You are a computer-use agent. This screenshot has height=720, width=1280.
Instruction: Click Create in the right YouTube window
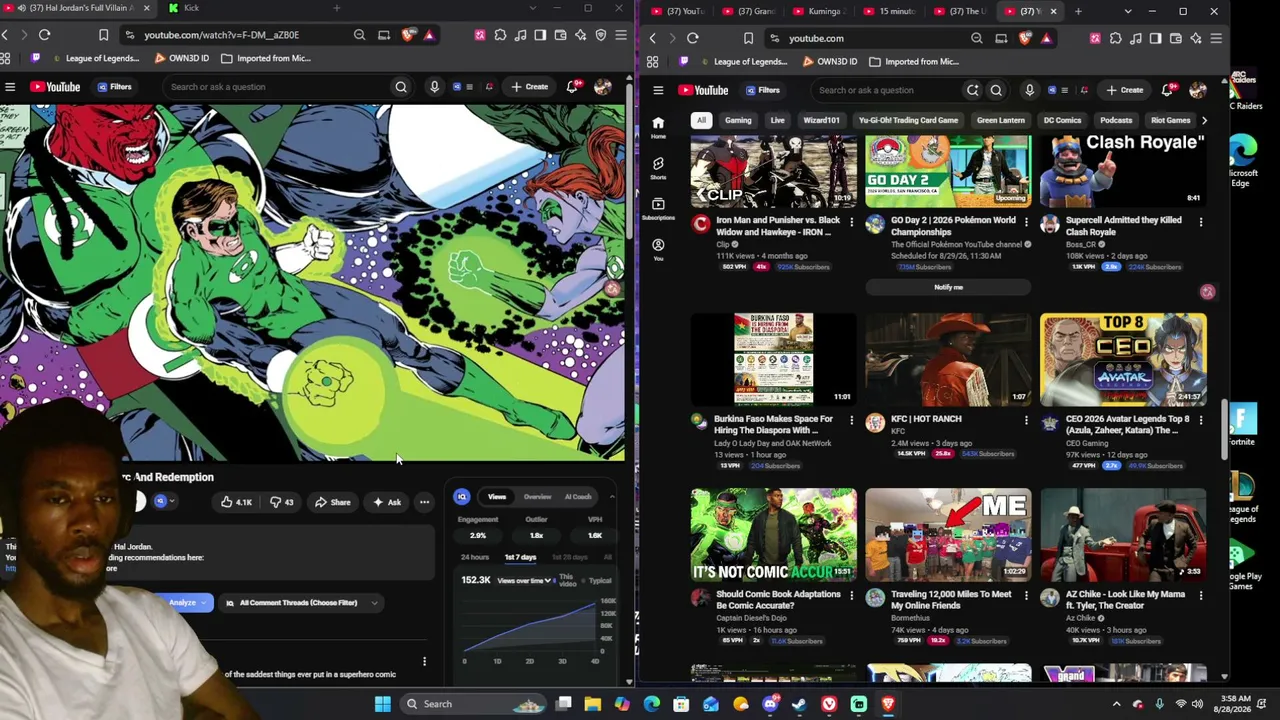(1124, 90)
